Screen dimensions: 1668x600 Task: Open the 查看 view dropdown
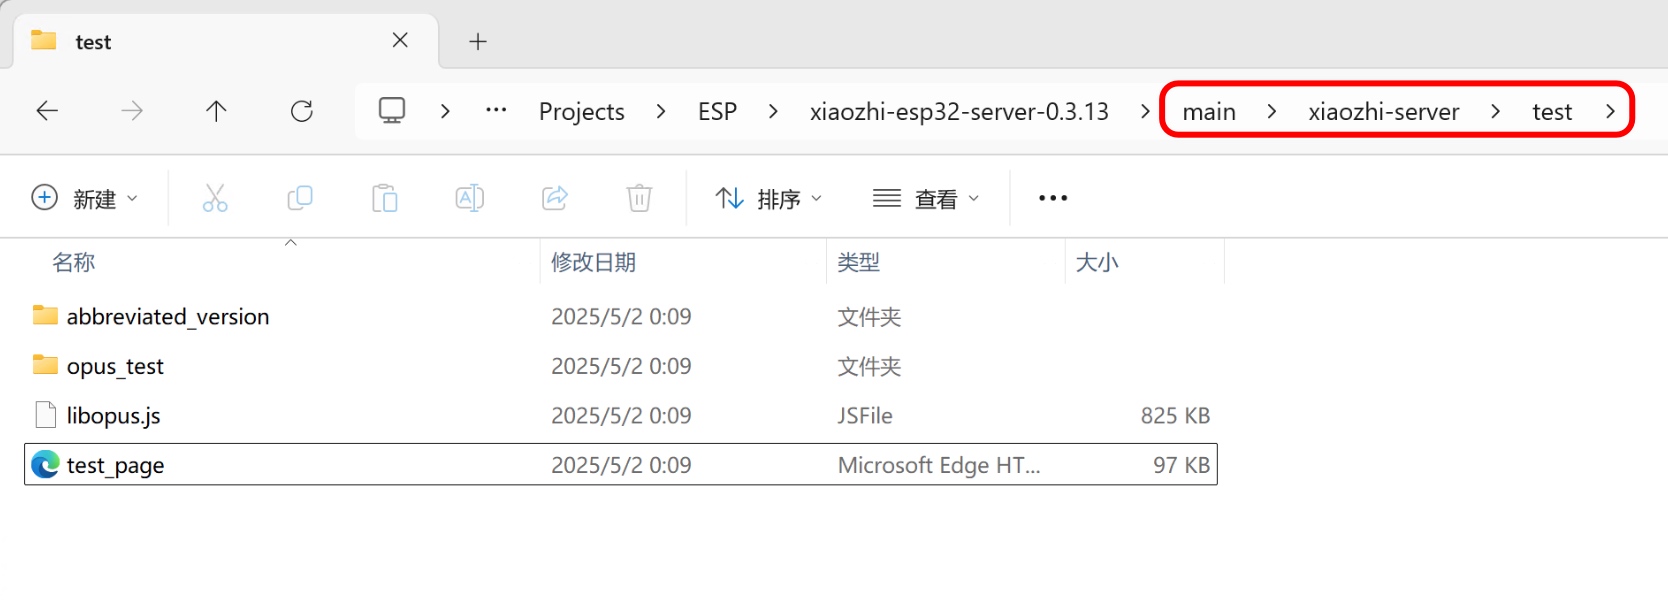tap(926, 199)
